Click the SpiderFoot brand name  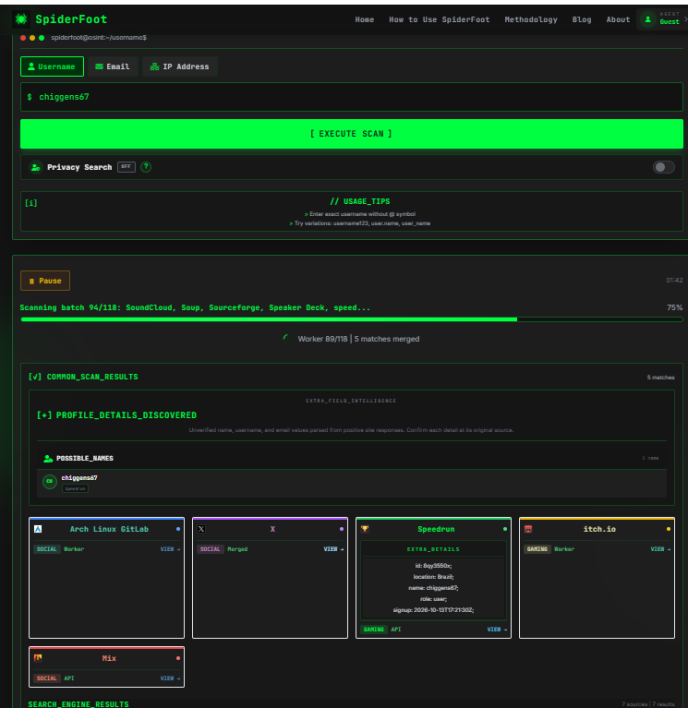[71, 19]
